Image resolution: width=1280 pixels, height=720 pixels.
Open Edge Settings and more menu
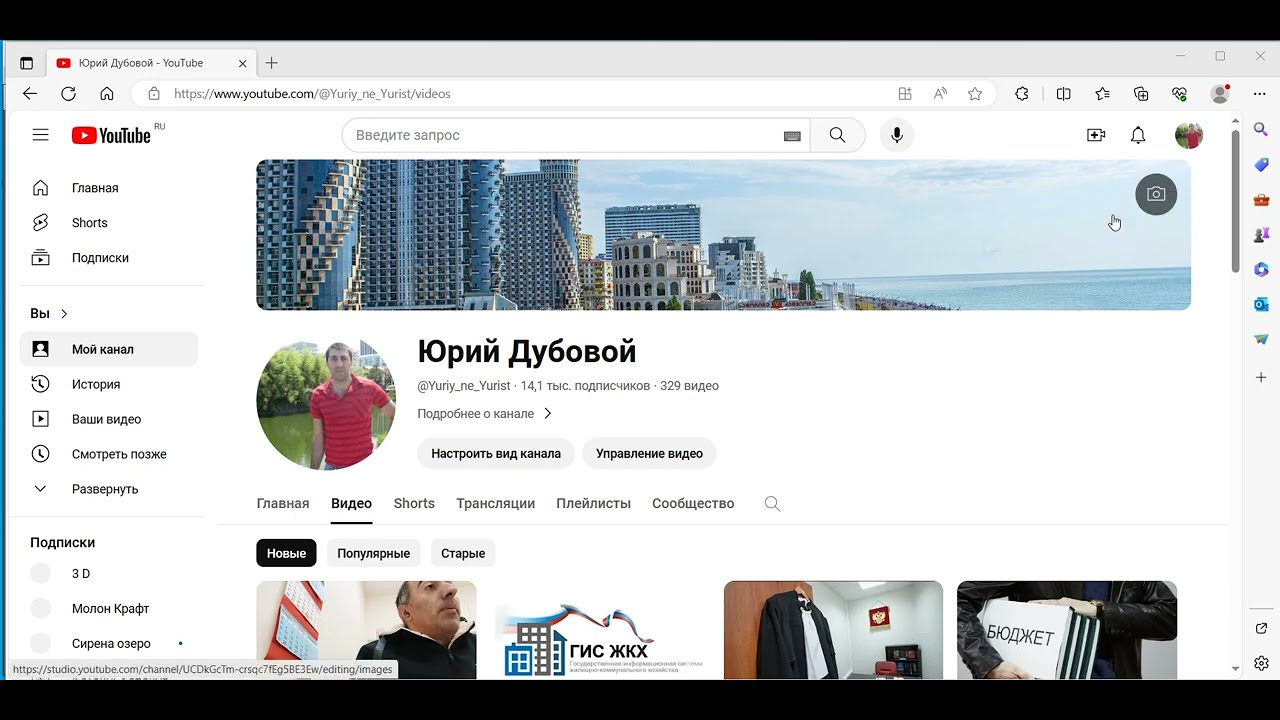[x=1258, y=94]
